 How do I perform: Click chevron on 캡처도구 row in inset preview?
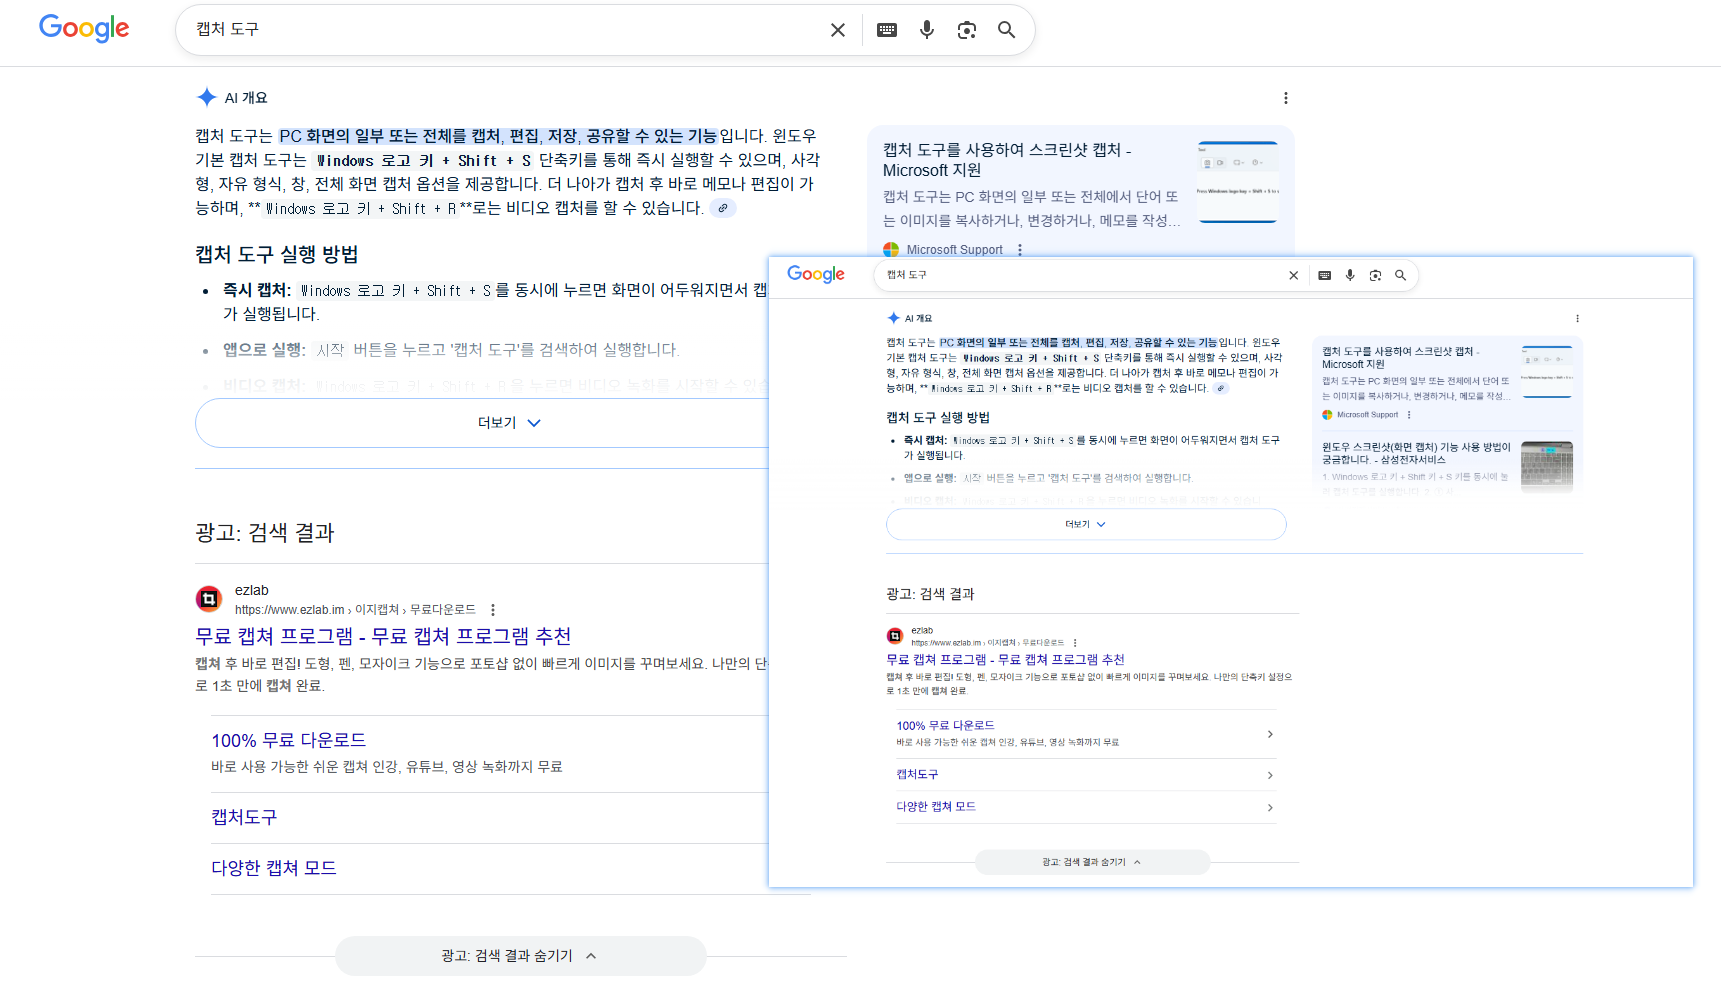[1270, 775]
